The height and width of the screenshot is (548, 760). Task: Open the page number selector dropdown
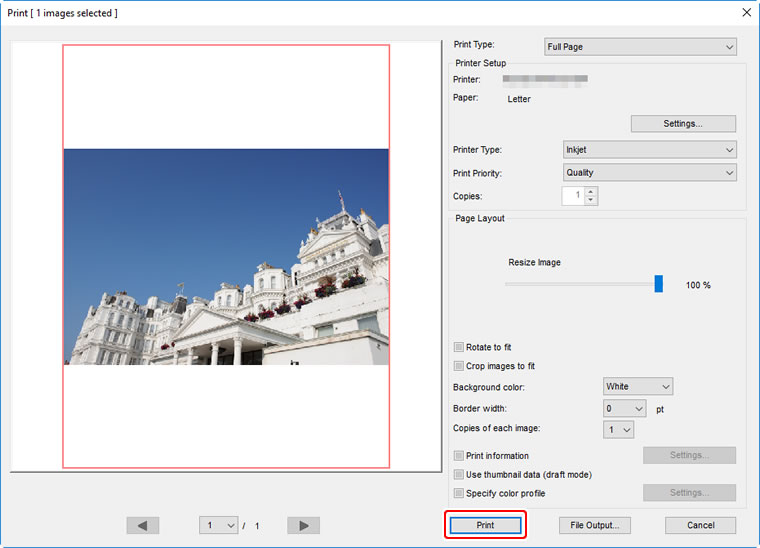219,525
